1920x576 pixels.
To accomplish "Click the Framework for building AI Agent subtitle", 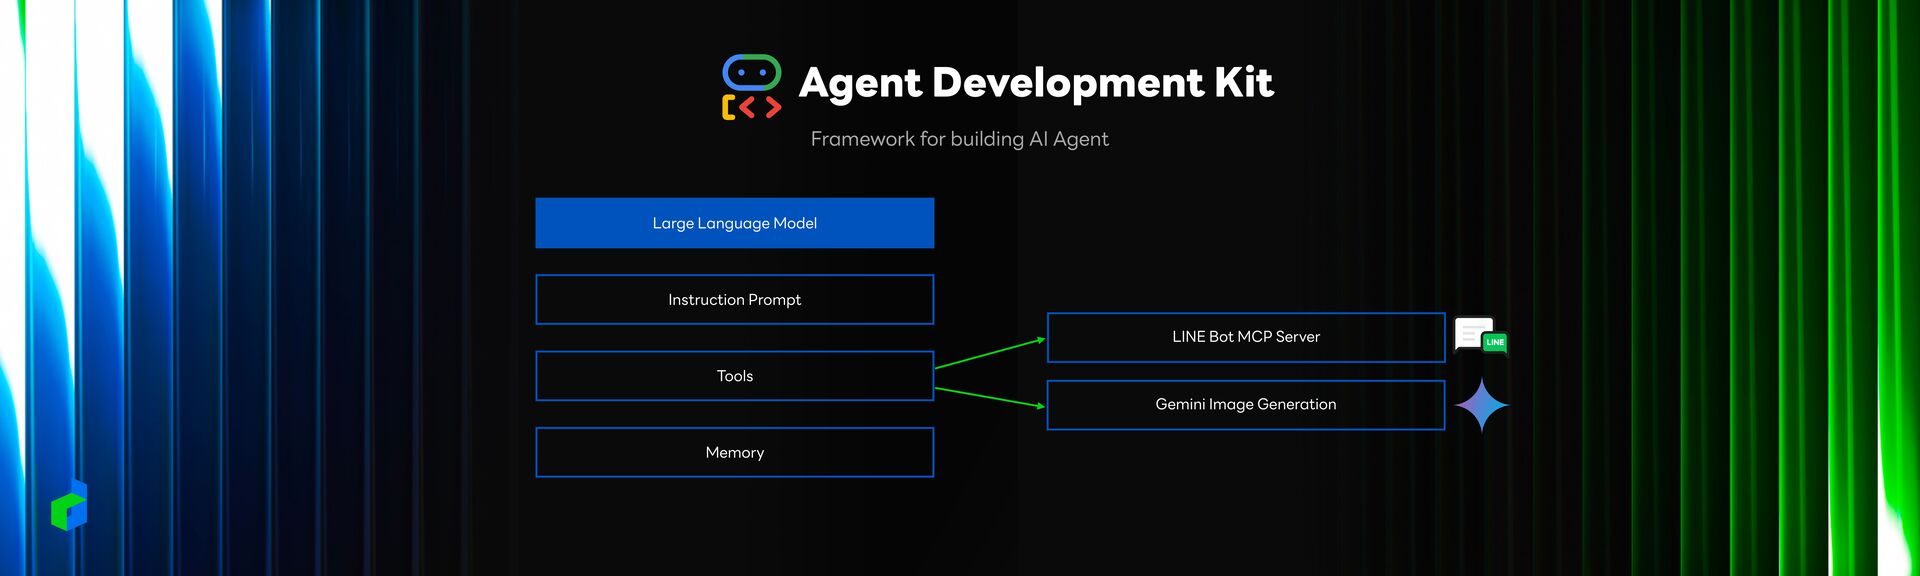I will [x=960, y=139].
